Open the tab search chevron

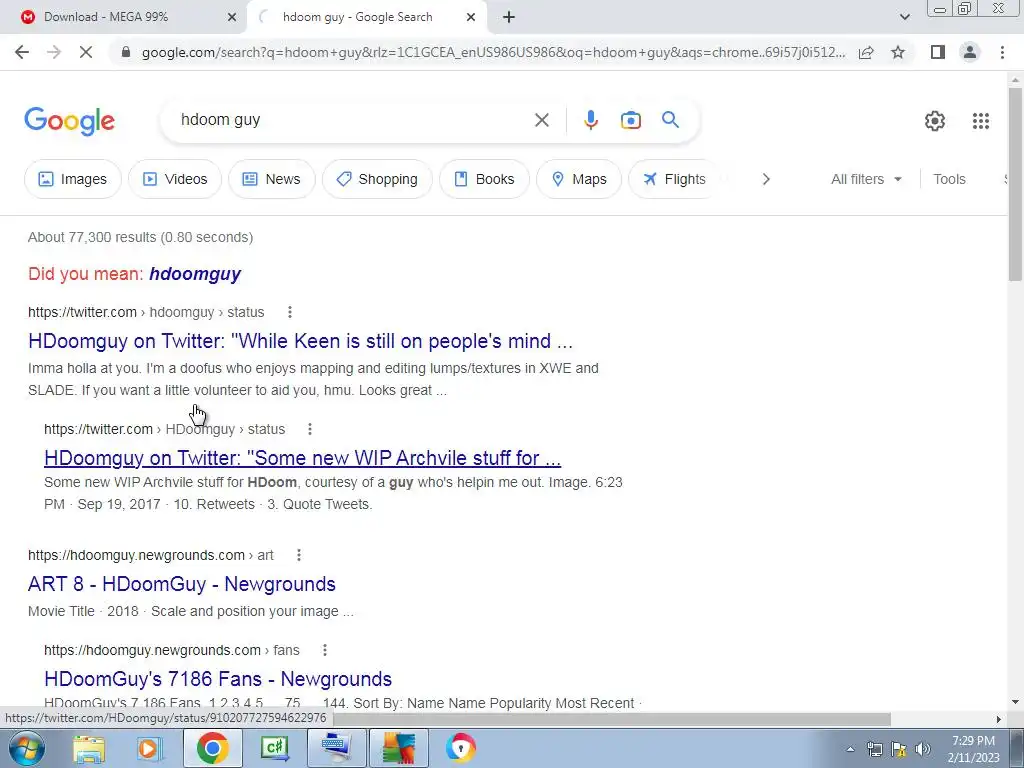[904, 17]
